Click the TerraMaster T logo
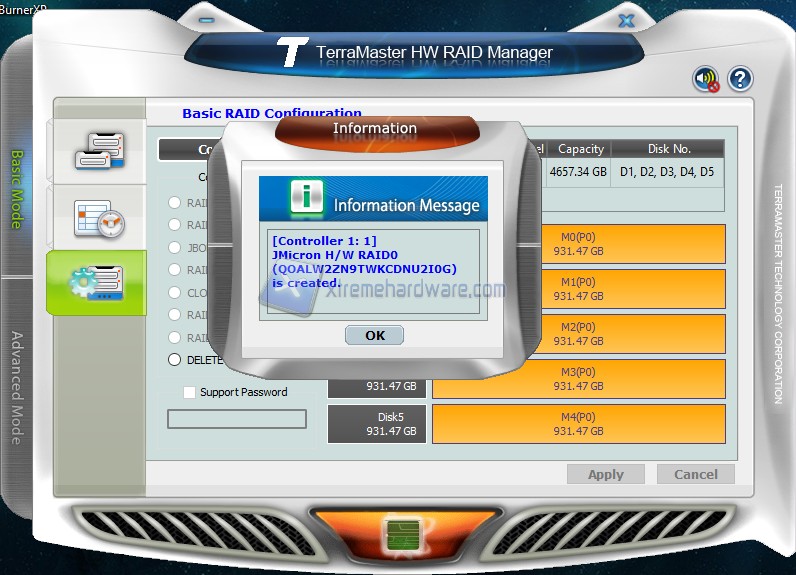This screenshot has height=575, width=796. point(291,53)
